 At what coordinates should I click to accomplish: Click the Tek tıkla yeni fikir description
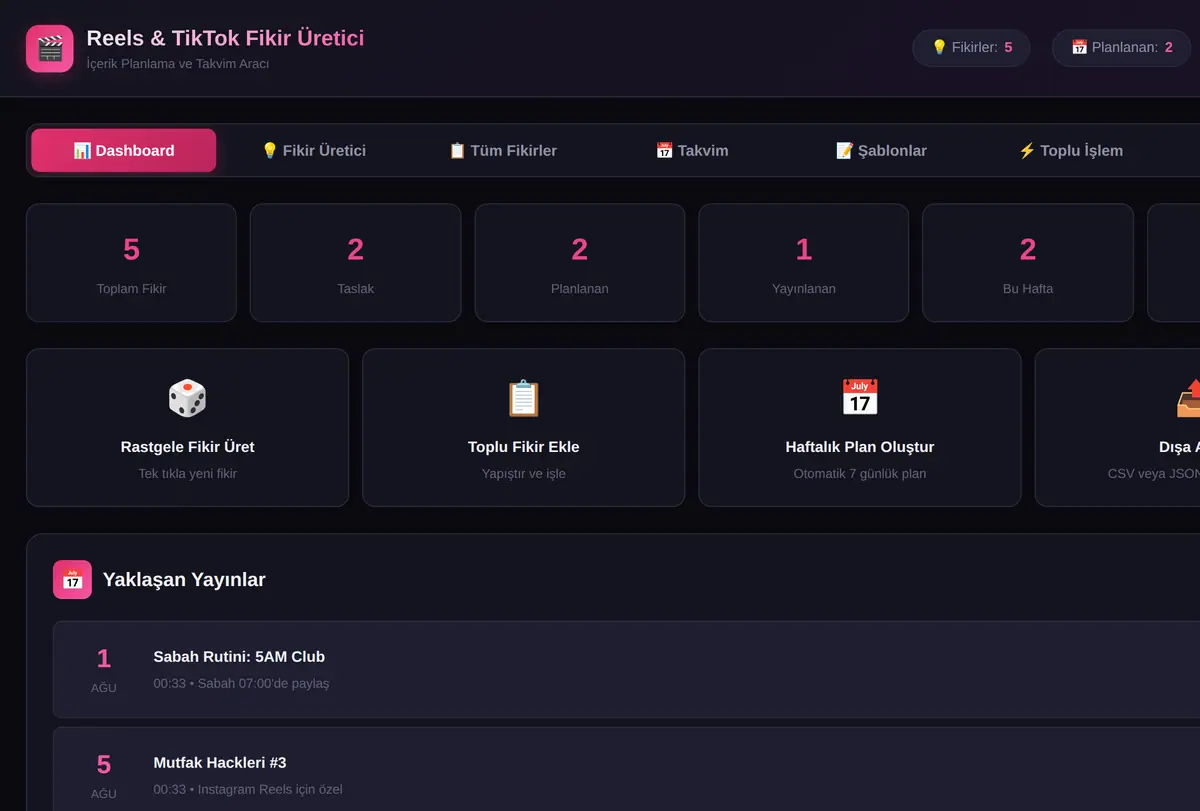187,474
